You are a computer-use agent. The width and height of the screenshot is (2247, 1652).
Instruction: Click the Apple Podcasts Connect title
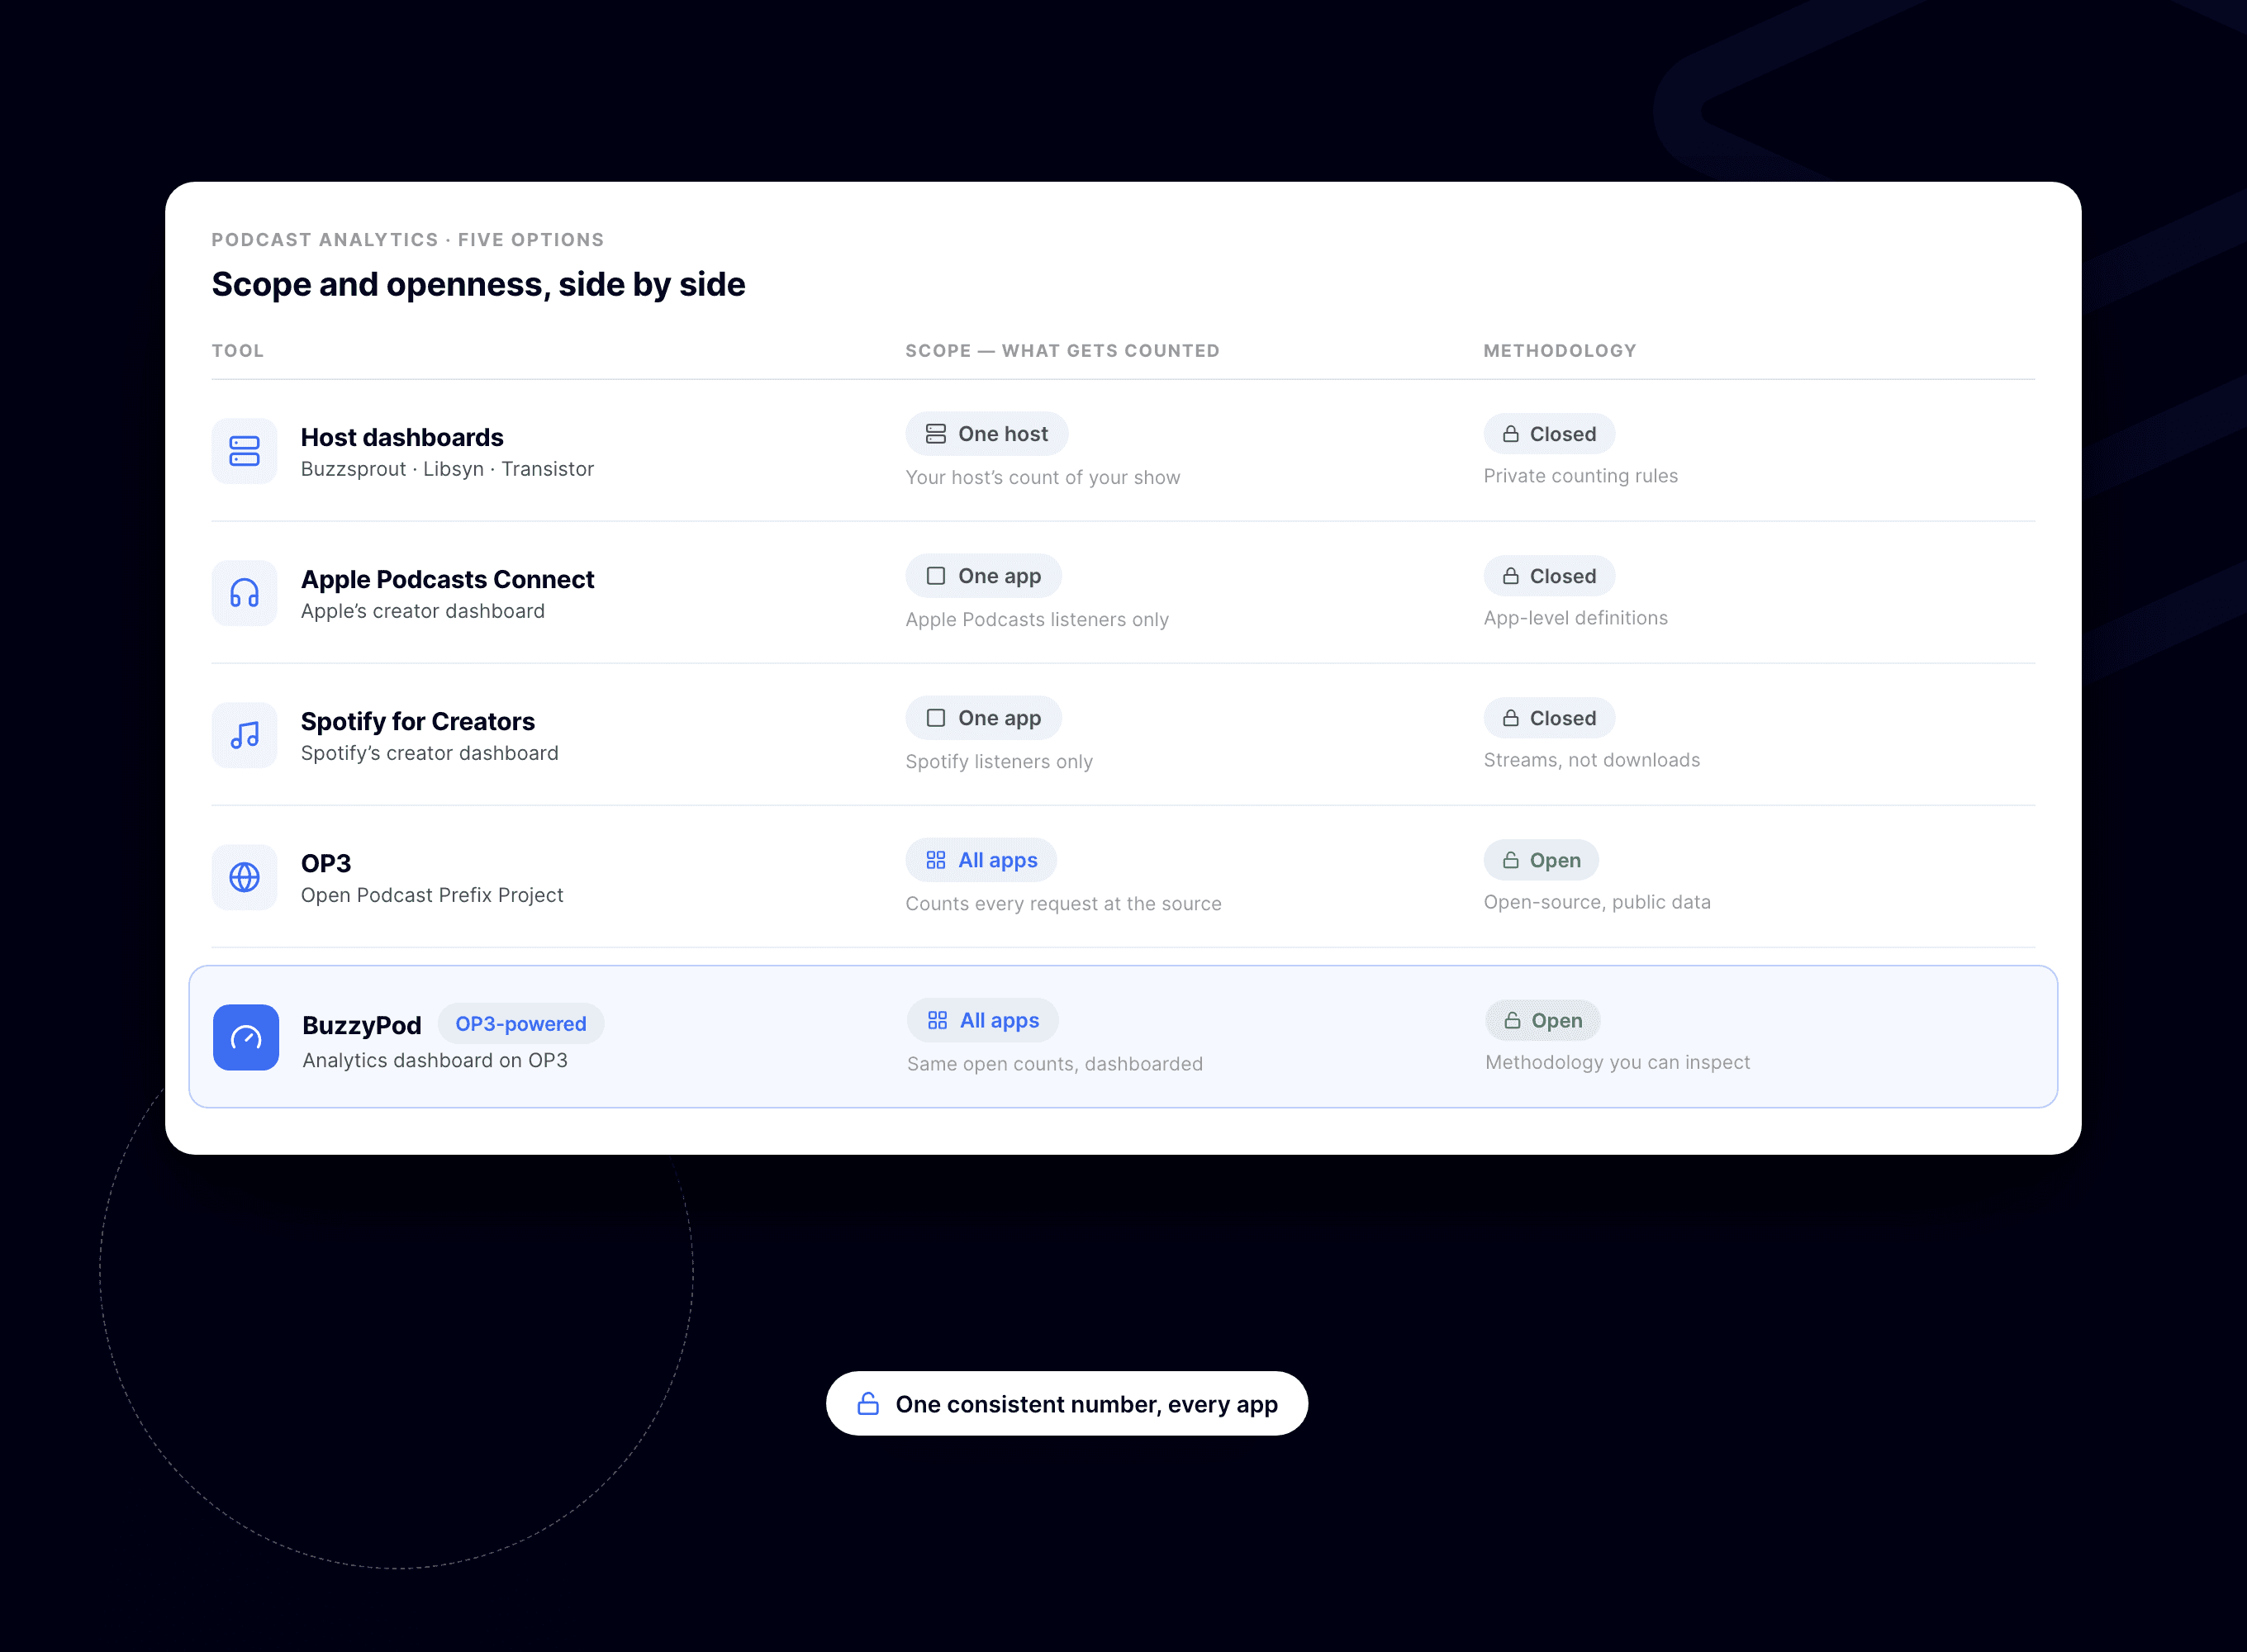pos(447,579)
